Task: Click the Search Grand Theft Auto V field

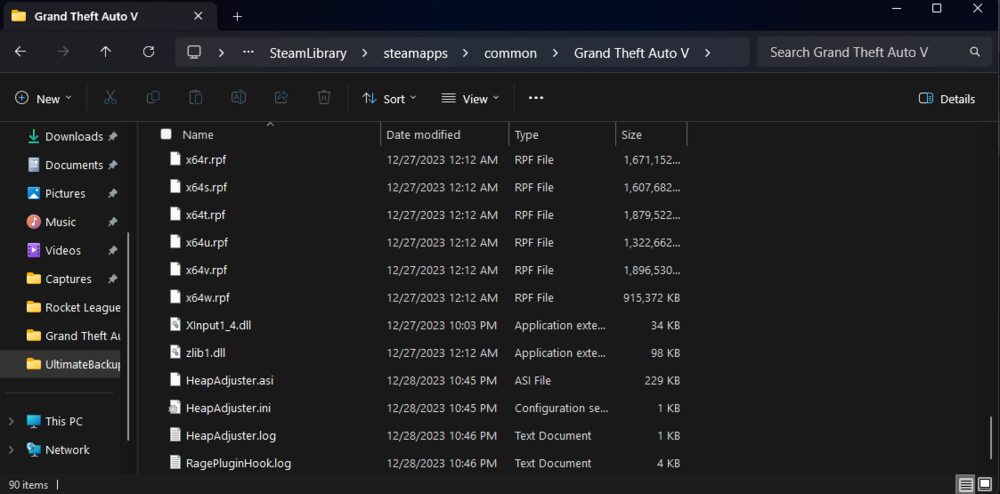Action: [x=860, y=52]
